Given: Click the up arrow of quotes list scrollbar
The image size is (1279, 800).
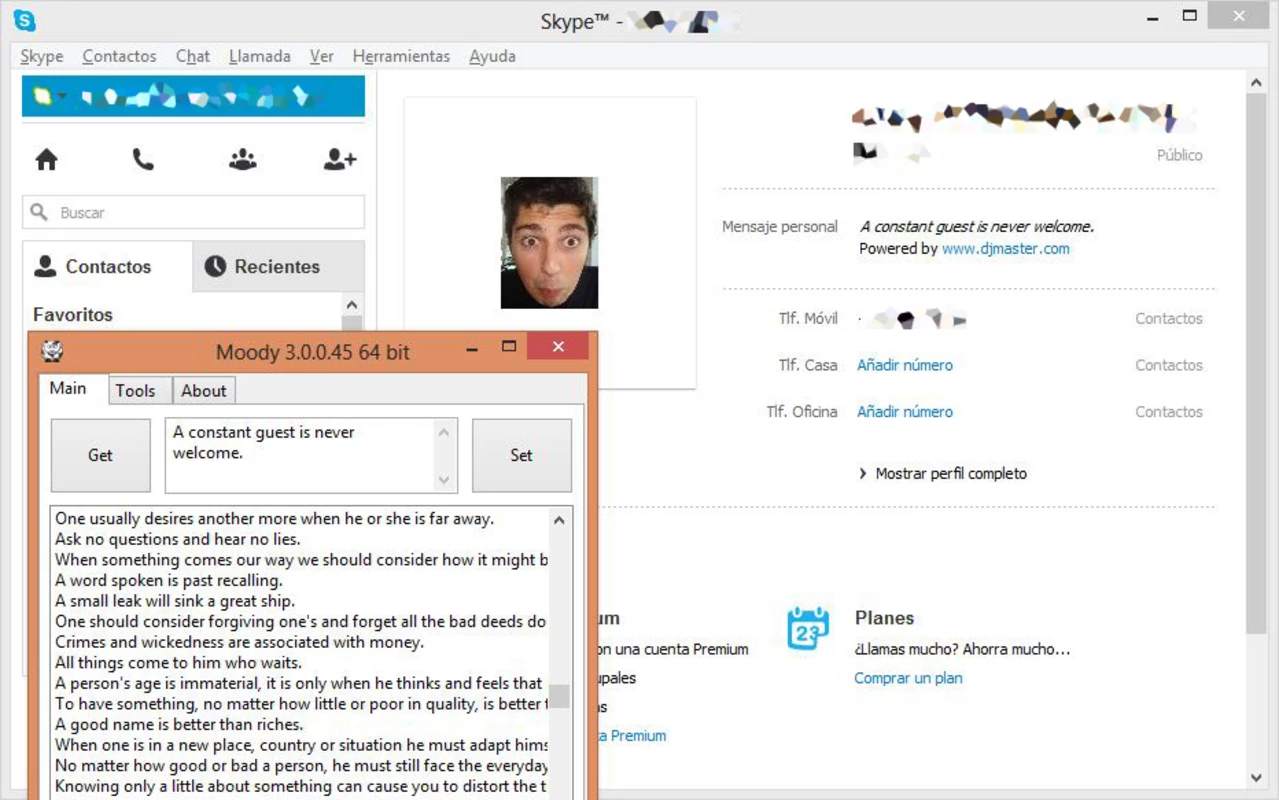Looking at the screenshot, I should [x=560, y=520].
